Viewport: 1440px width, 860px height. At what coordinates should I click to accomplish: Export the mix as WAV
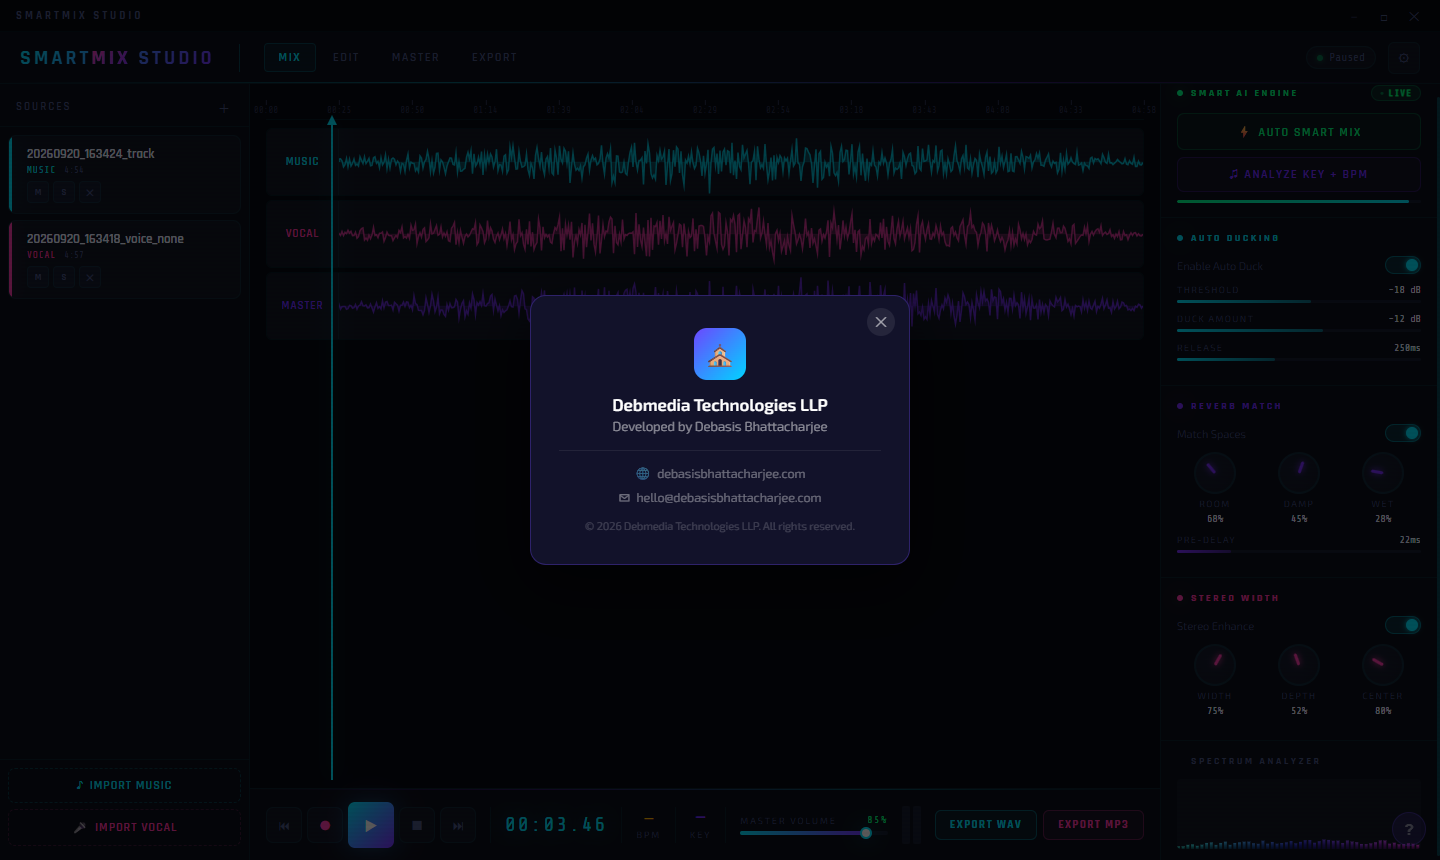(x=986, y=824)
